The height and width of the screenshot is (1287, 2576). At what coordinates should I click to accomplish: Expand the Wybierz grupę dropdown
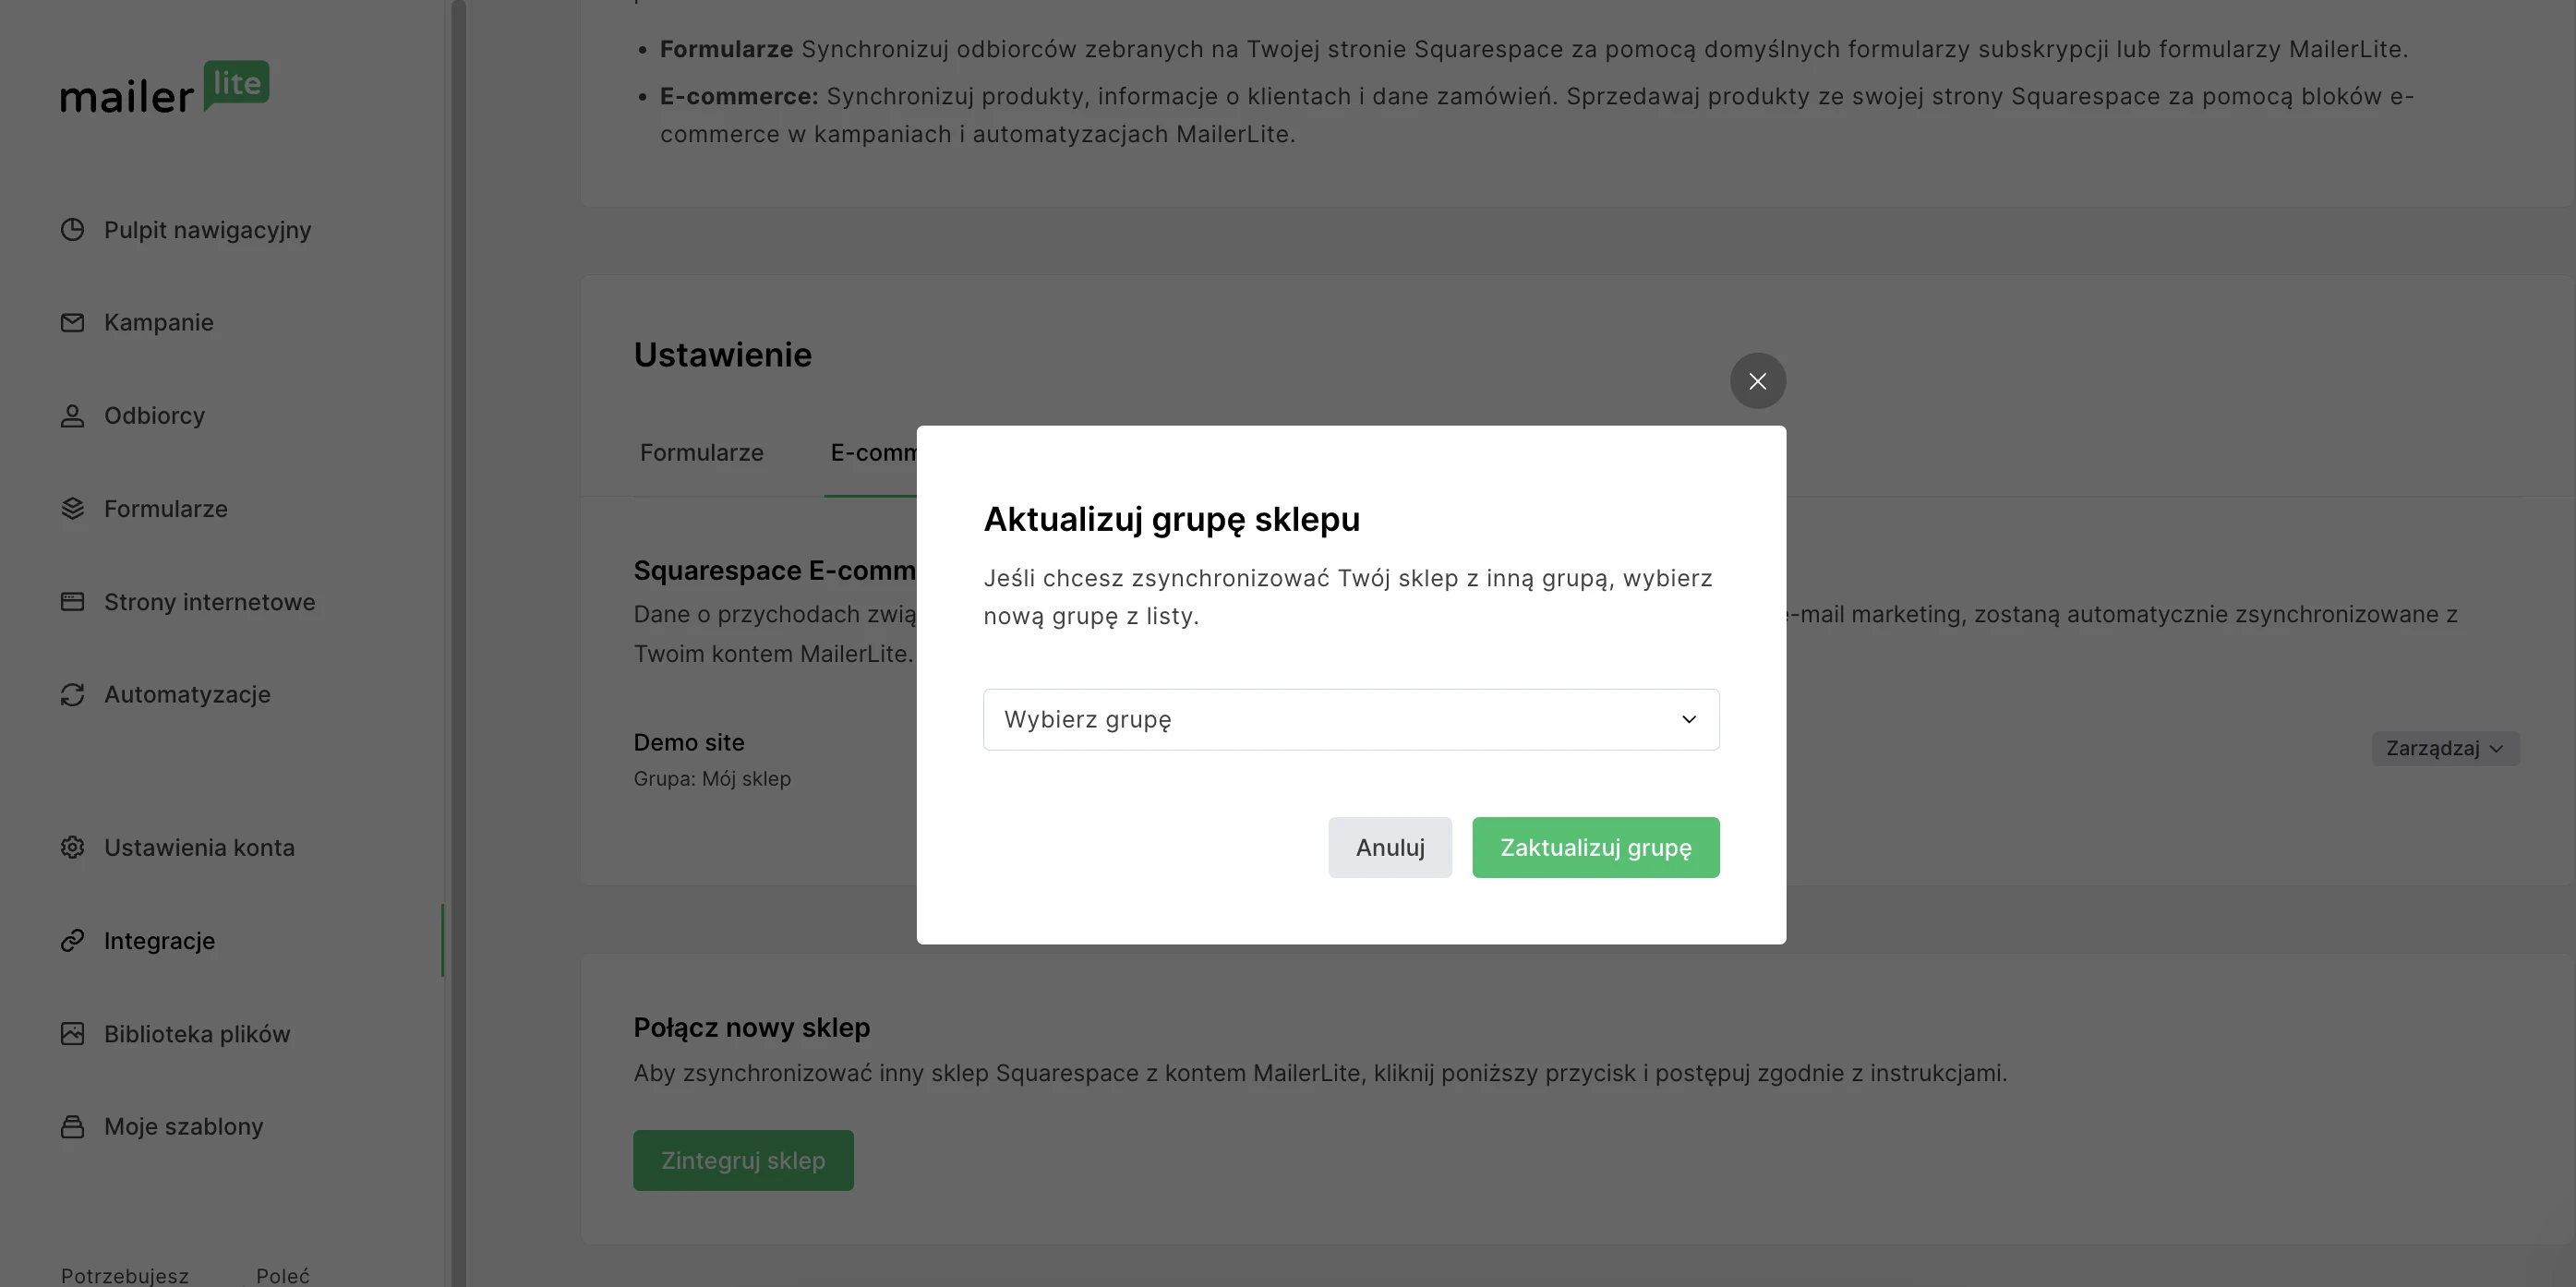(1351, 720)
